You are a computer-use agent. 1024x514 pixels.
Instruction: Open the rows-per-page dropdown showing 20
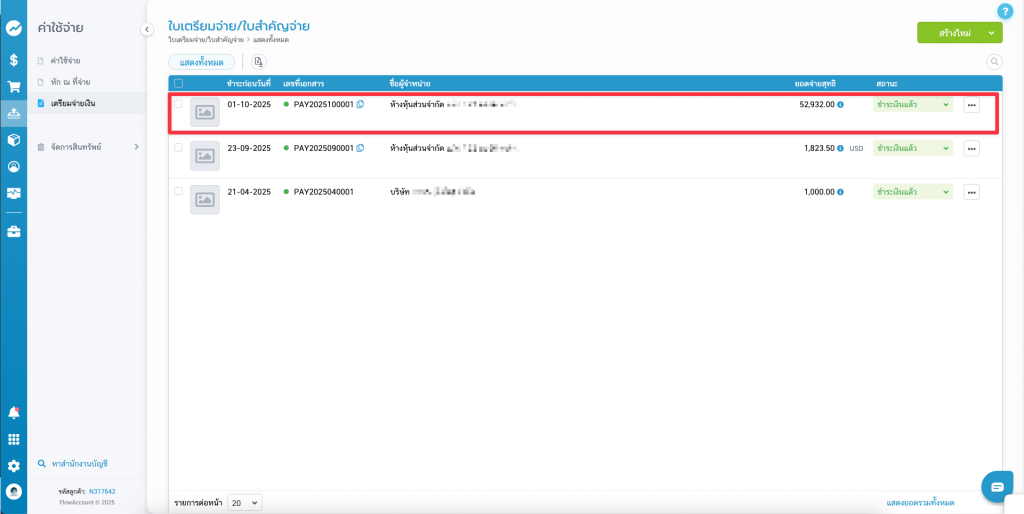tap(244, 502)
